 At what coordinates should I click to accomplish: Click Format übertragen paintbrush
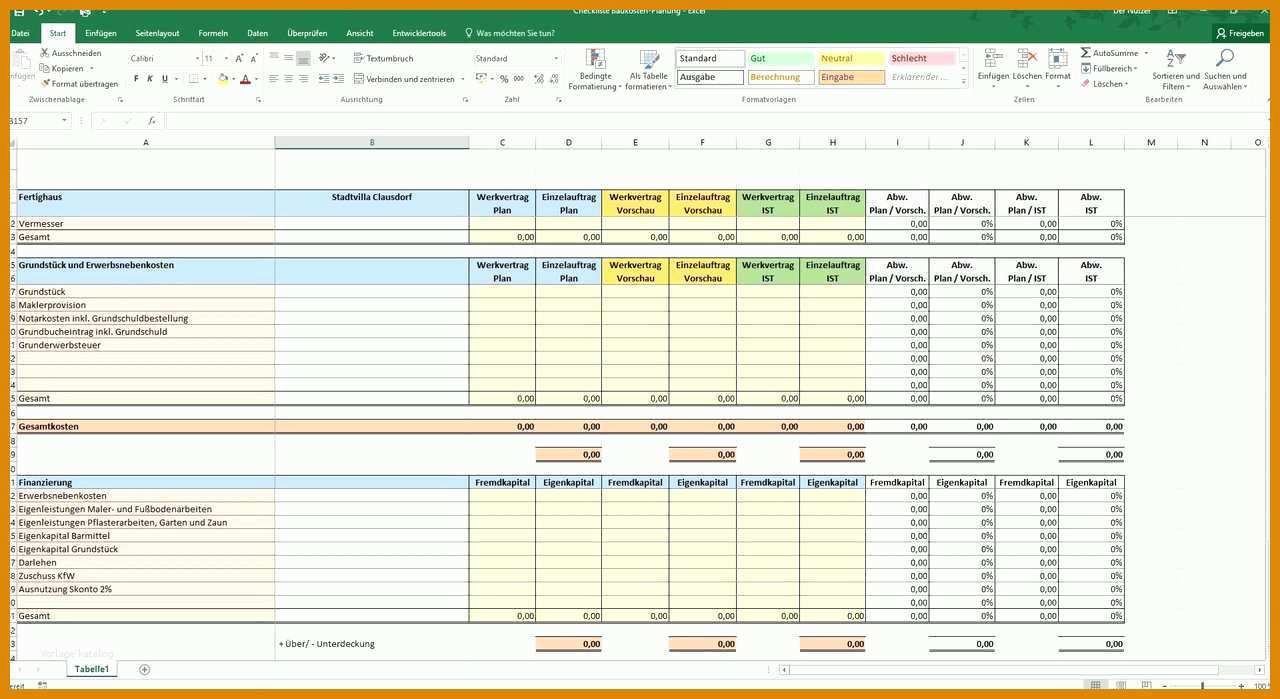79,84
